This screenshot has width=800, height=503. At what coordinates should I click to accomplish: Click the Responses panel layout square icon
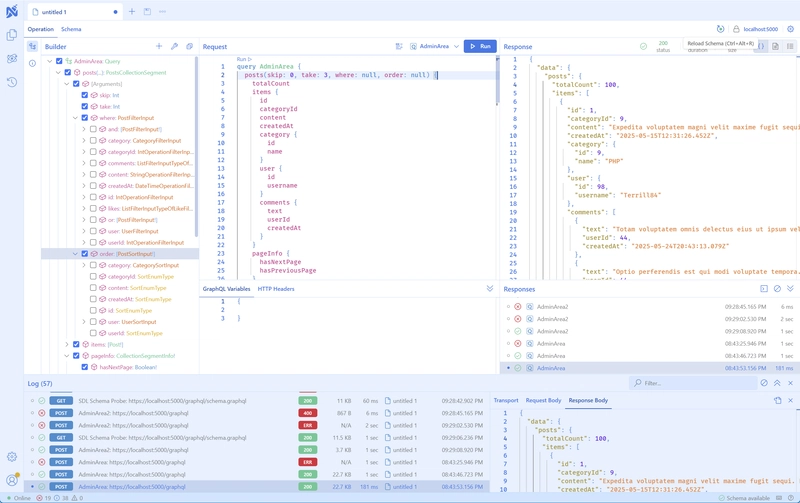pos(764,289)
